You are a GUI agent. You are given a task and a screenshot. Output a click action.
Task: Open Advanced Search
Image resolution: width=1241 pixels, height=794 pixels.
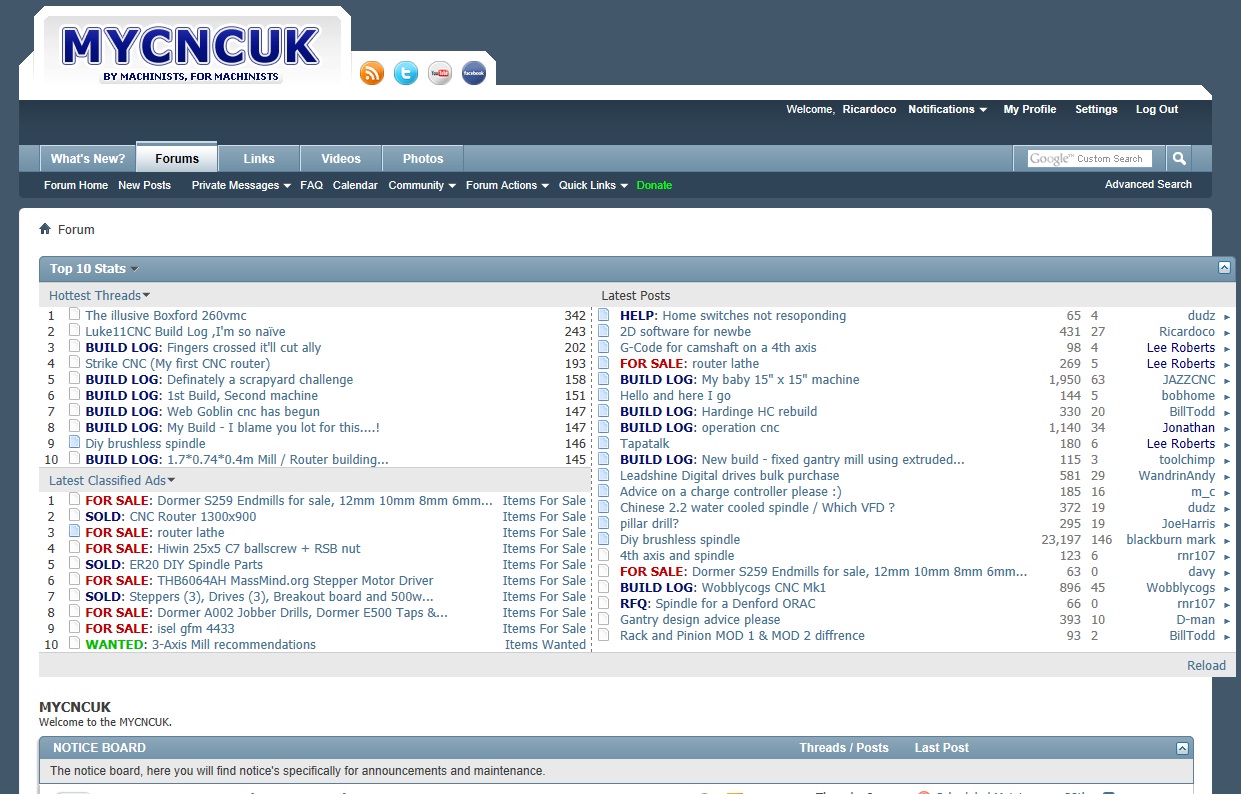click(1148, 184)
